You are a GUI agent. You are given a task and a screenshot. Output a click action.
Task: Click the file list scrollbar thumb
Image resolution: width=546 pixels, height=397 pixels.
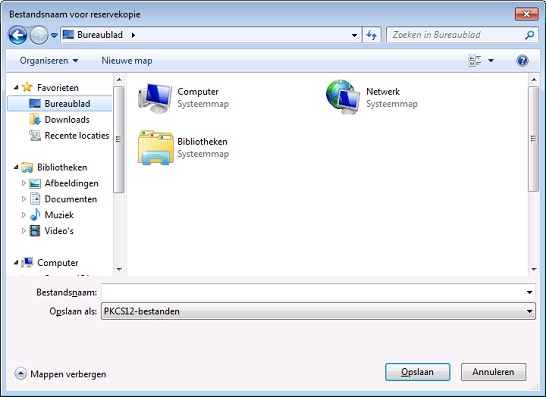tap(533, 139)
